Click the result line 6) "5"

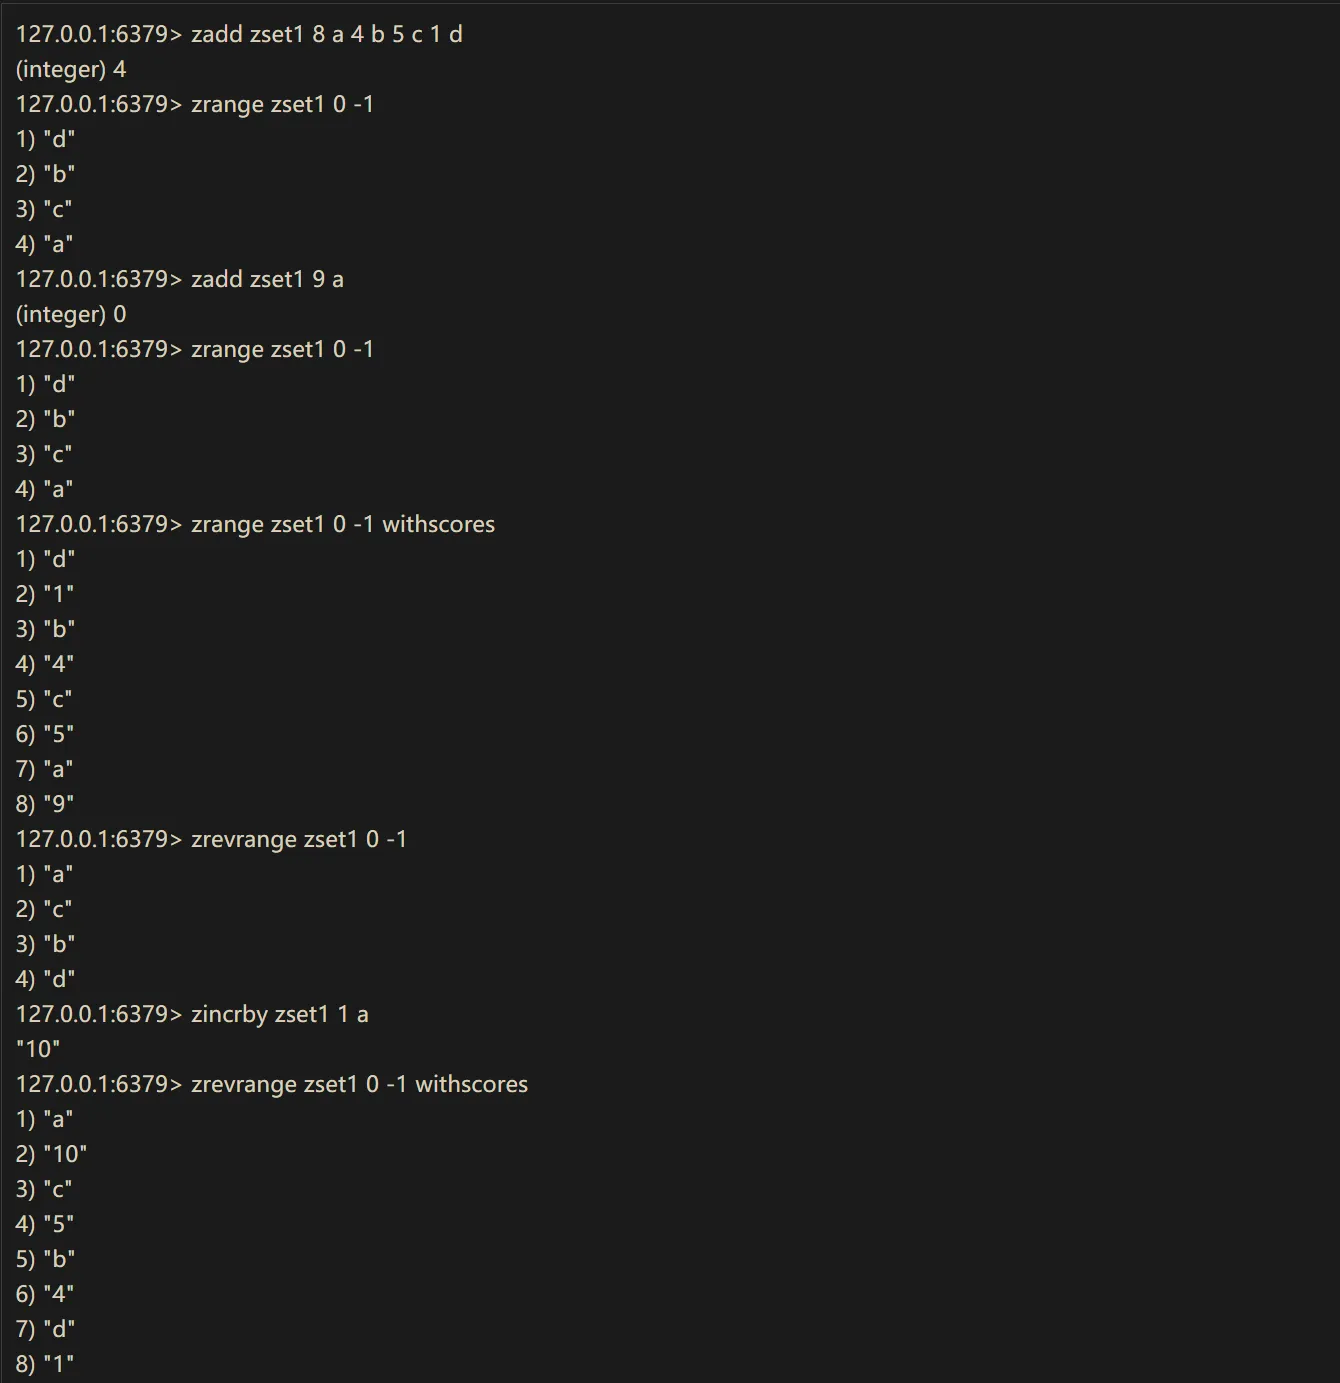click(45, 734)
